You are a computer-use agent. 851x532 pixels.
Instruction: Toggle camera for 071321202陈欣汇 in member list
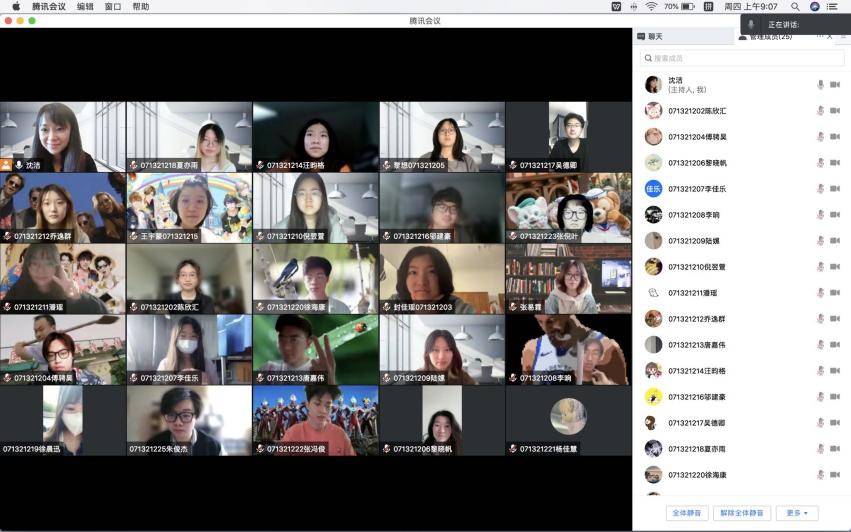pyautogui.click(x=835, y=111)
